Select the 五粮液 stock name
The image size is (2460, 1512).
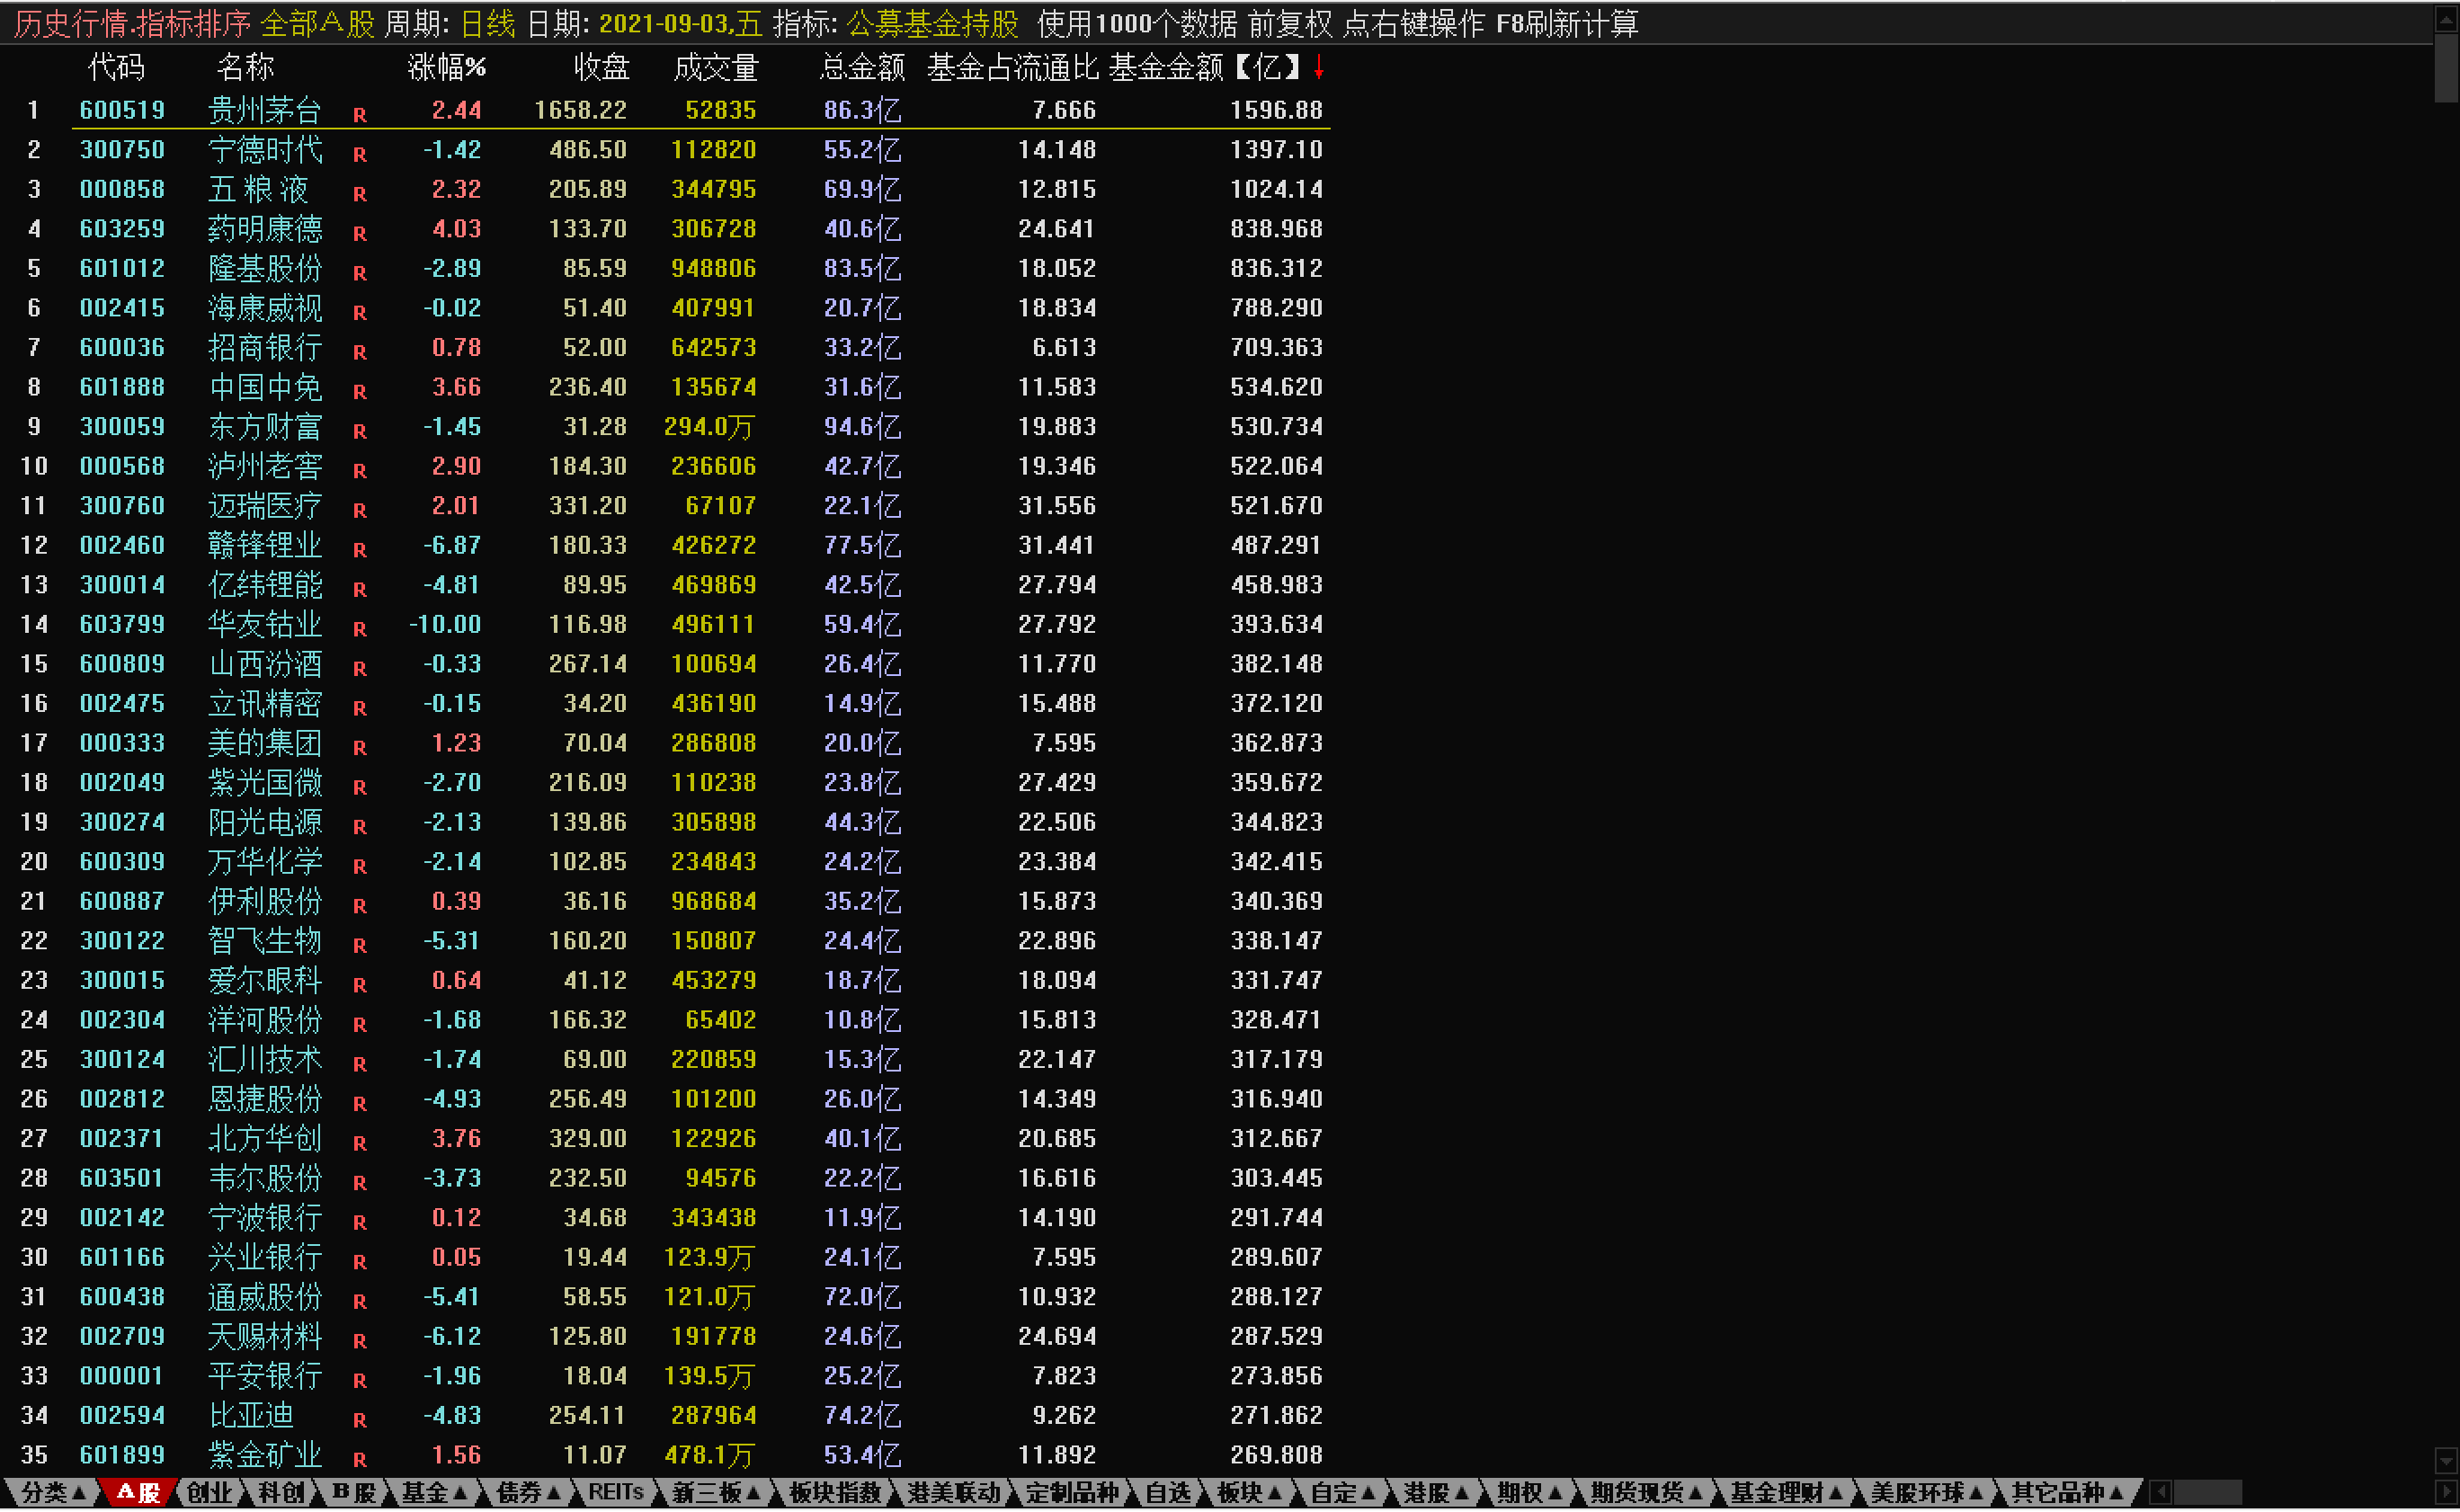tap(259, 189)
